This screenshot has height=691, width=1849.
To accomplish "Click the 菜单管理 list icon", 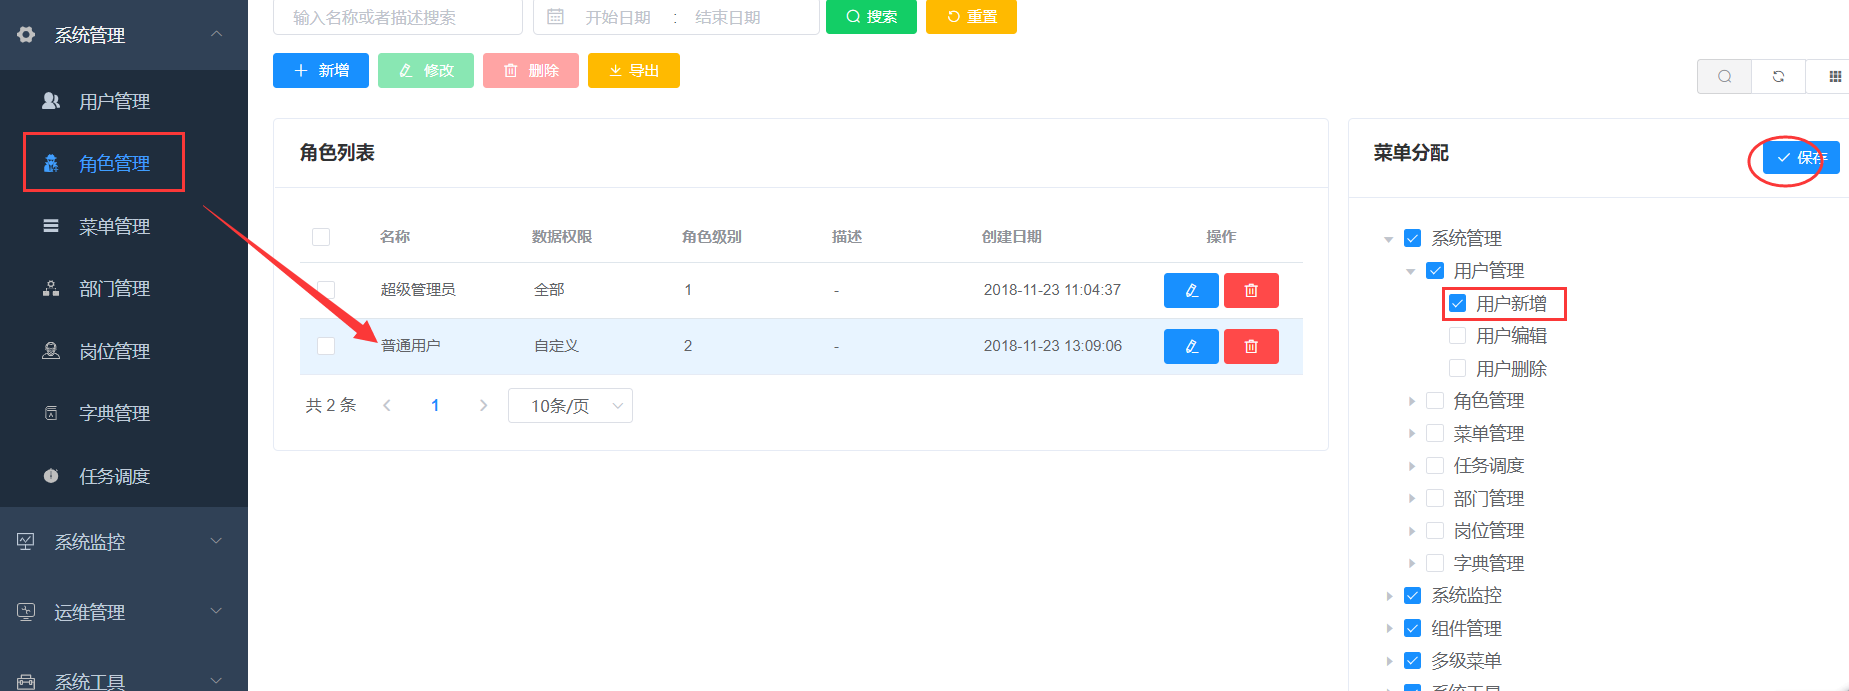I will click(51, 226).
